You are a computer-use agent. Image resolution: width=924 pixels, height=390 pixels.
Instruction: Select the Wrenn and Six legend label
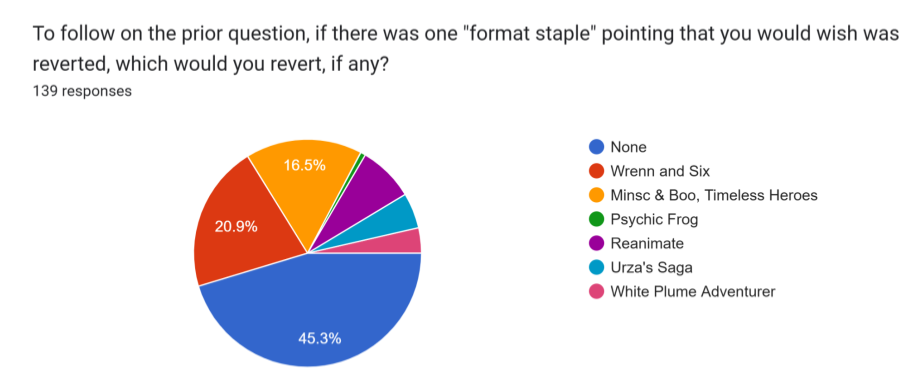[x=660, y=171]
